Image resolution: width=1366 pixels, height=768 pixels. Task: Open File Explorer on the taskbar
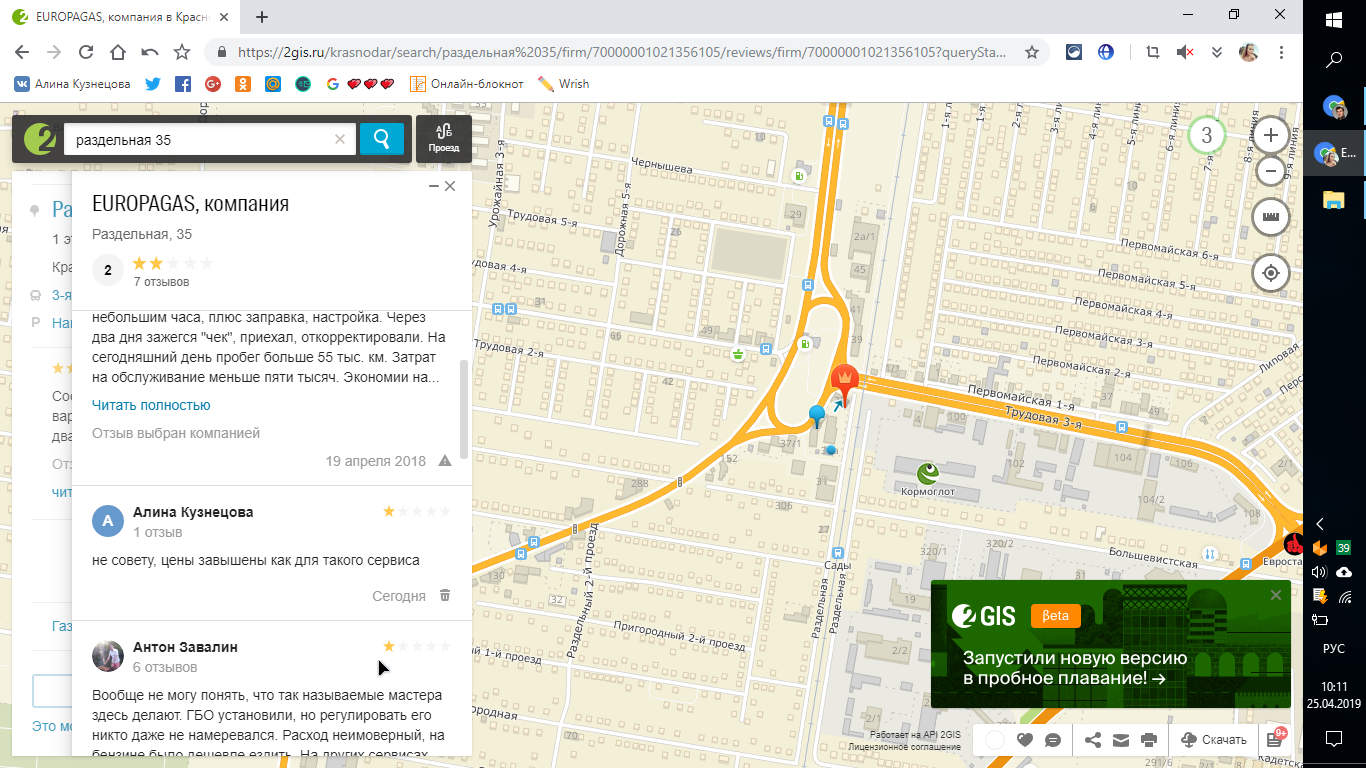[1334, 199]
